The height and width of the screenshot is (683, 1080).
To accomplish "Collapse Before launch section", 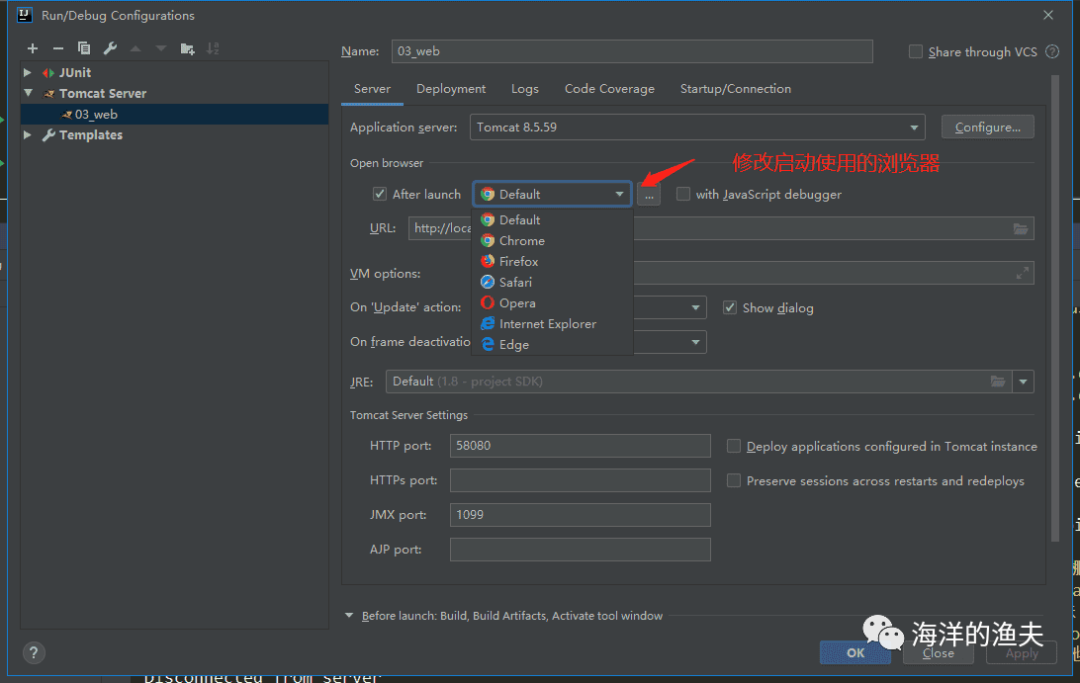I will click(349, 616).
